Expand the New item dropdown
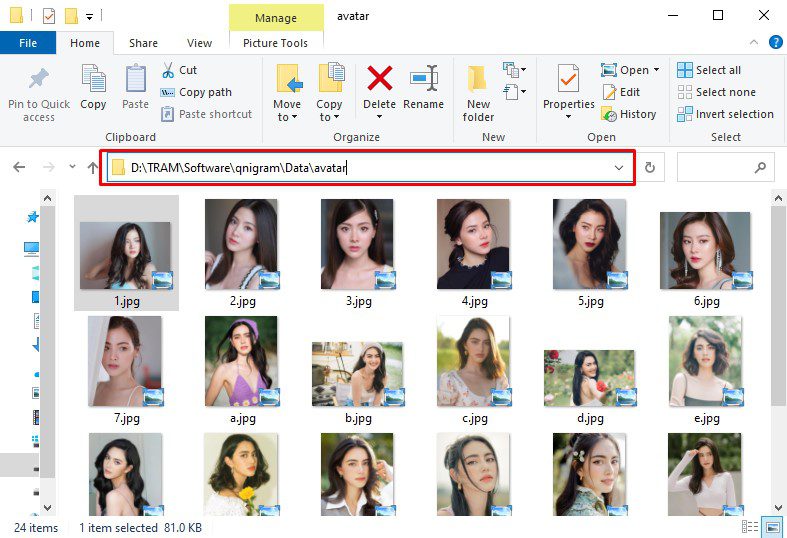The width and height of the screenshot is (787, 538). [514, 70]
